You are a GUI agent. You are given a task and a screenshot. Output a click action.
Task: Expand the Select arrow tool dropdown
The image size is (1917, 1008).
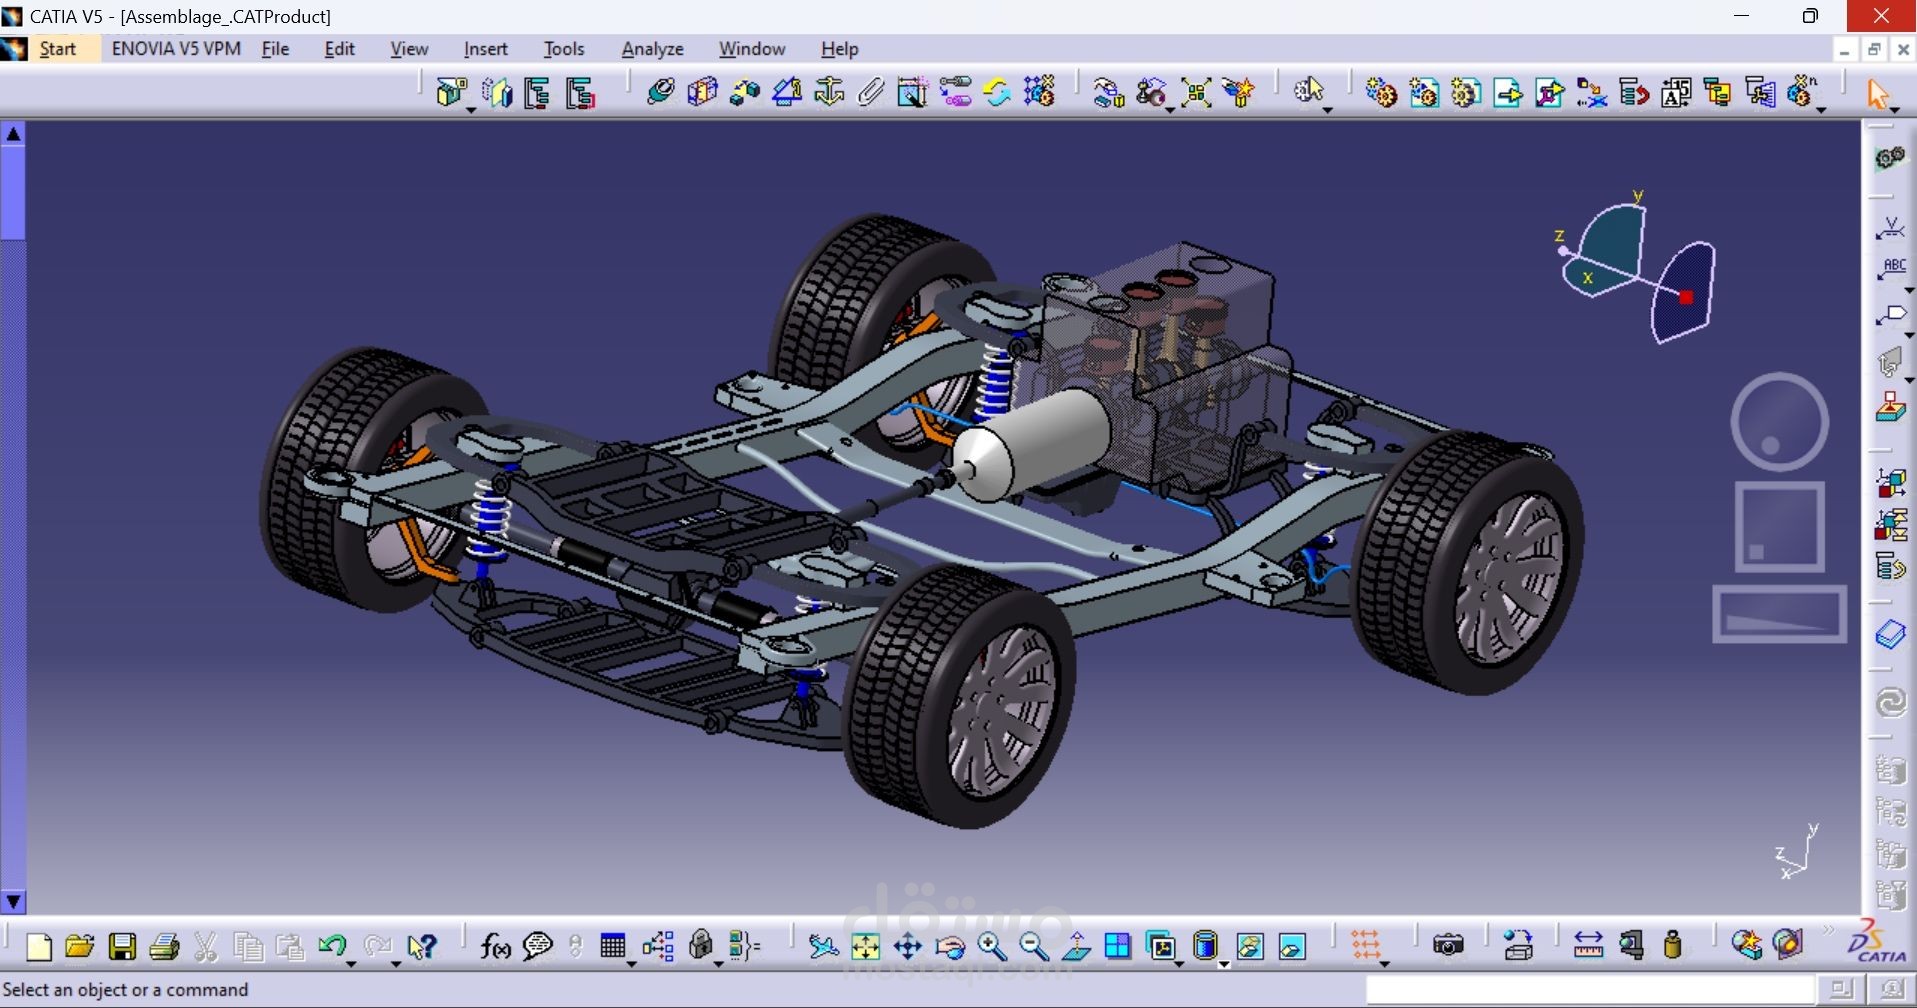pyautogui.click(x=1895, y=110)
